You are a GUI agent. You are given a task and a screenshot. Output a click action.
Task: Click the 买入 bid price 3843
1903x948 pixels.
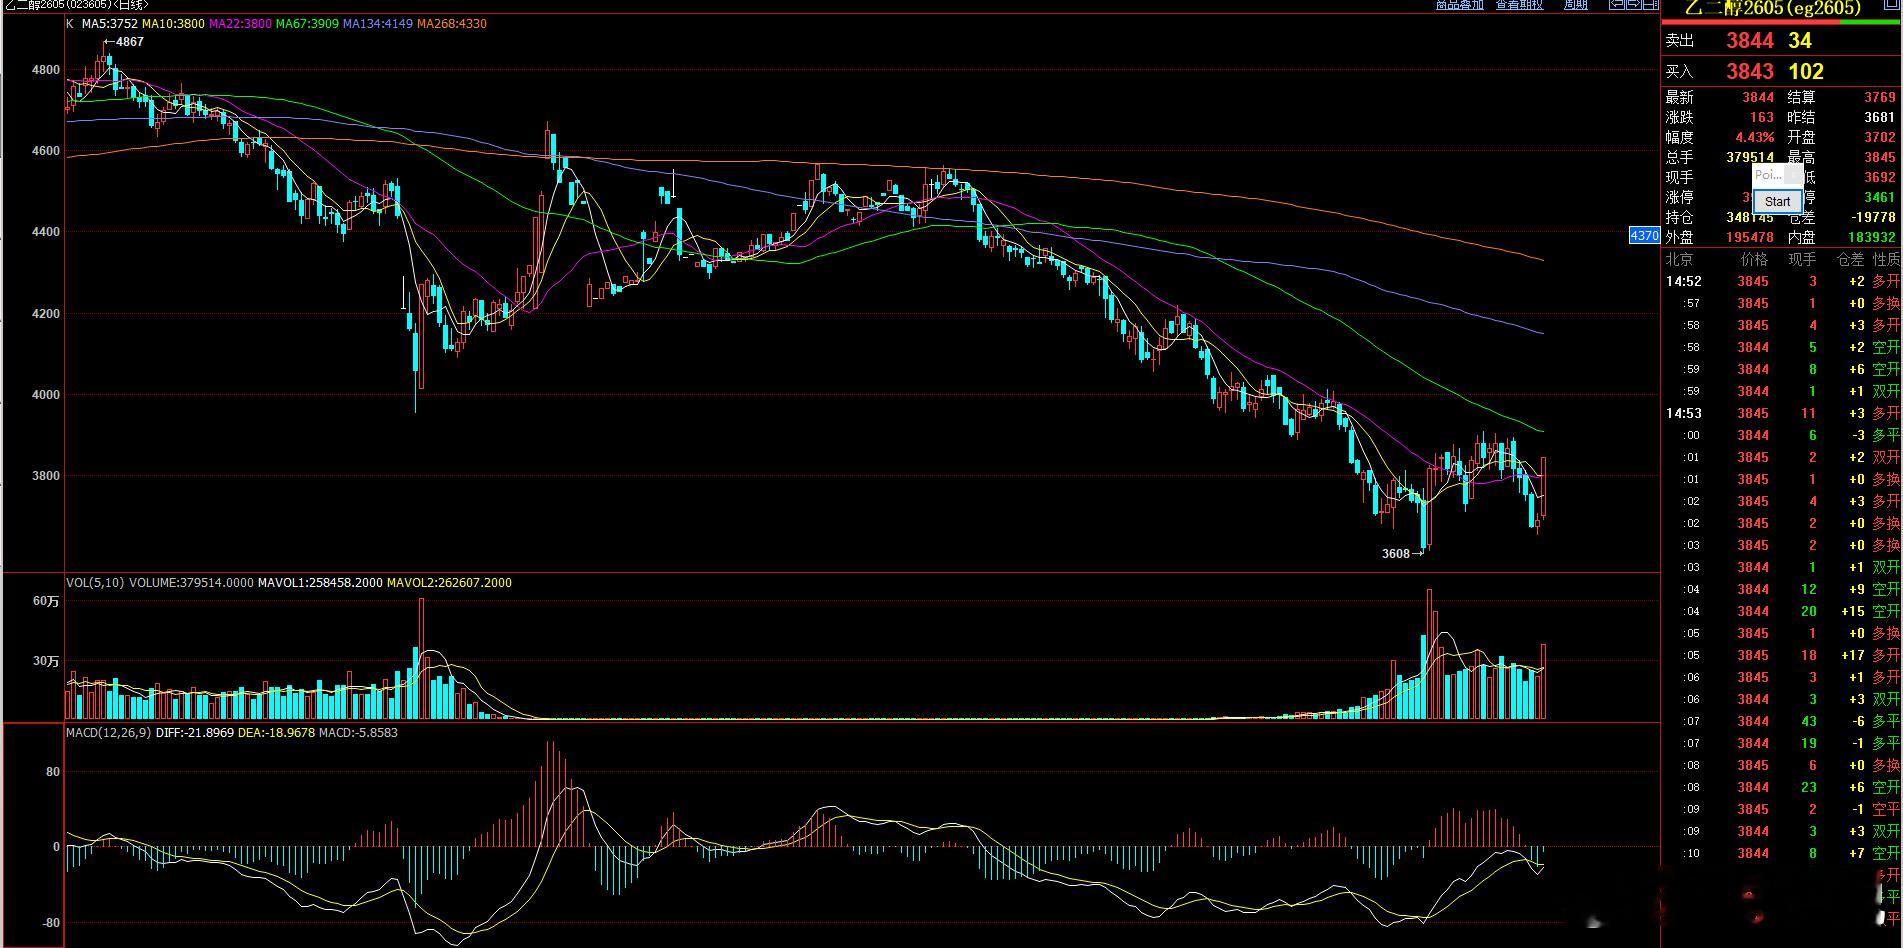click(x=1750, y=71)
